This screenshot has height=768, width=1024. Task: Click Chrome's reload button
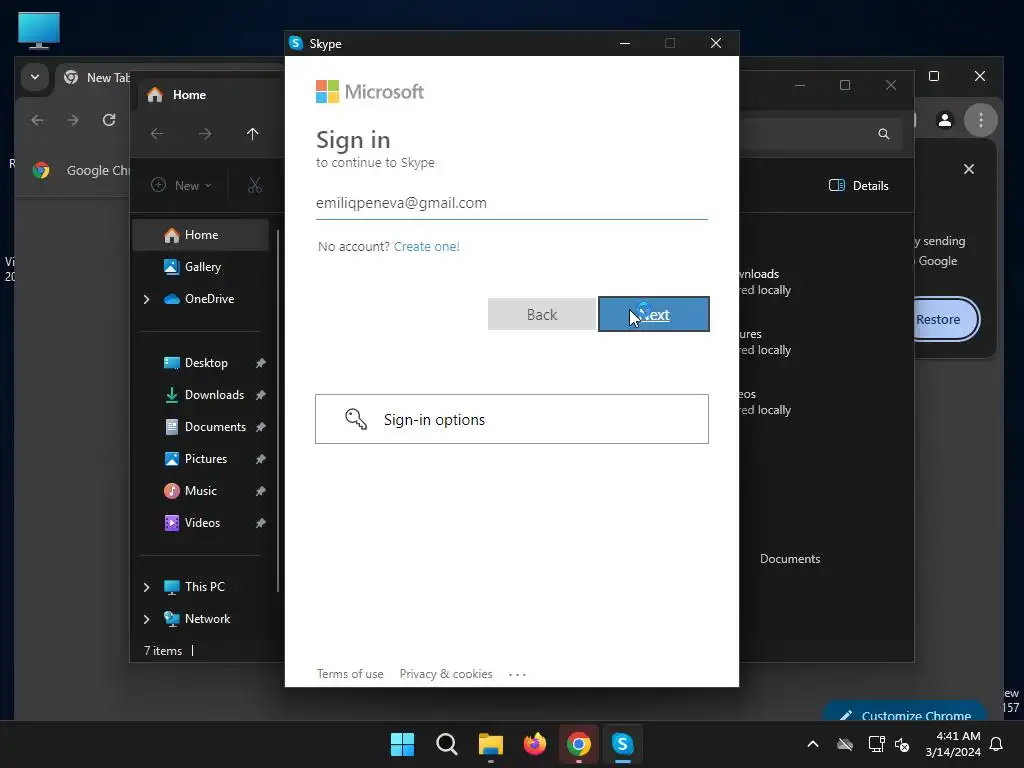pos(109,120)
